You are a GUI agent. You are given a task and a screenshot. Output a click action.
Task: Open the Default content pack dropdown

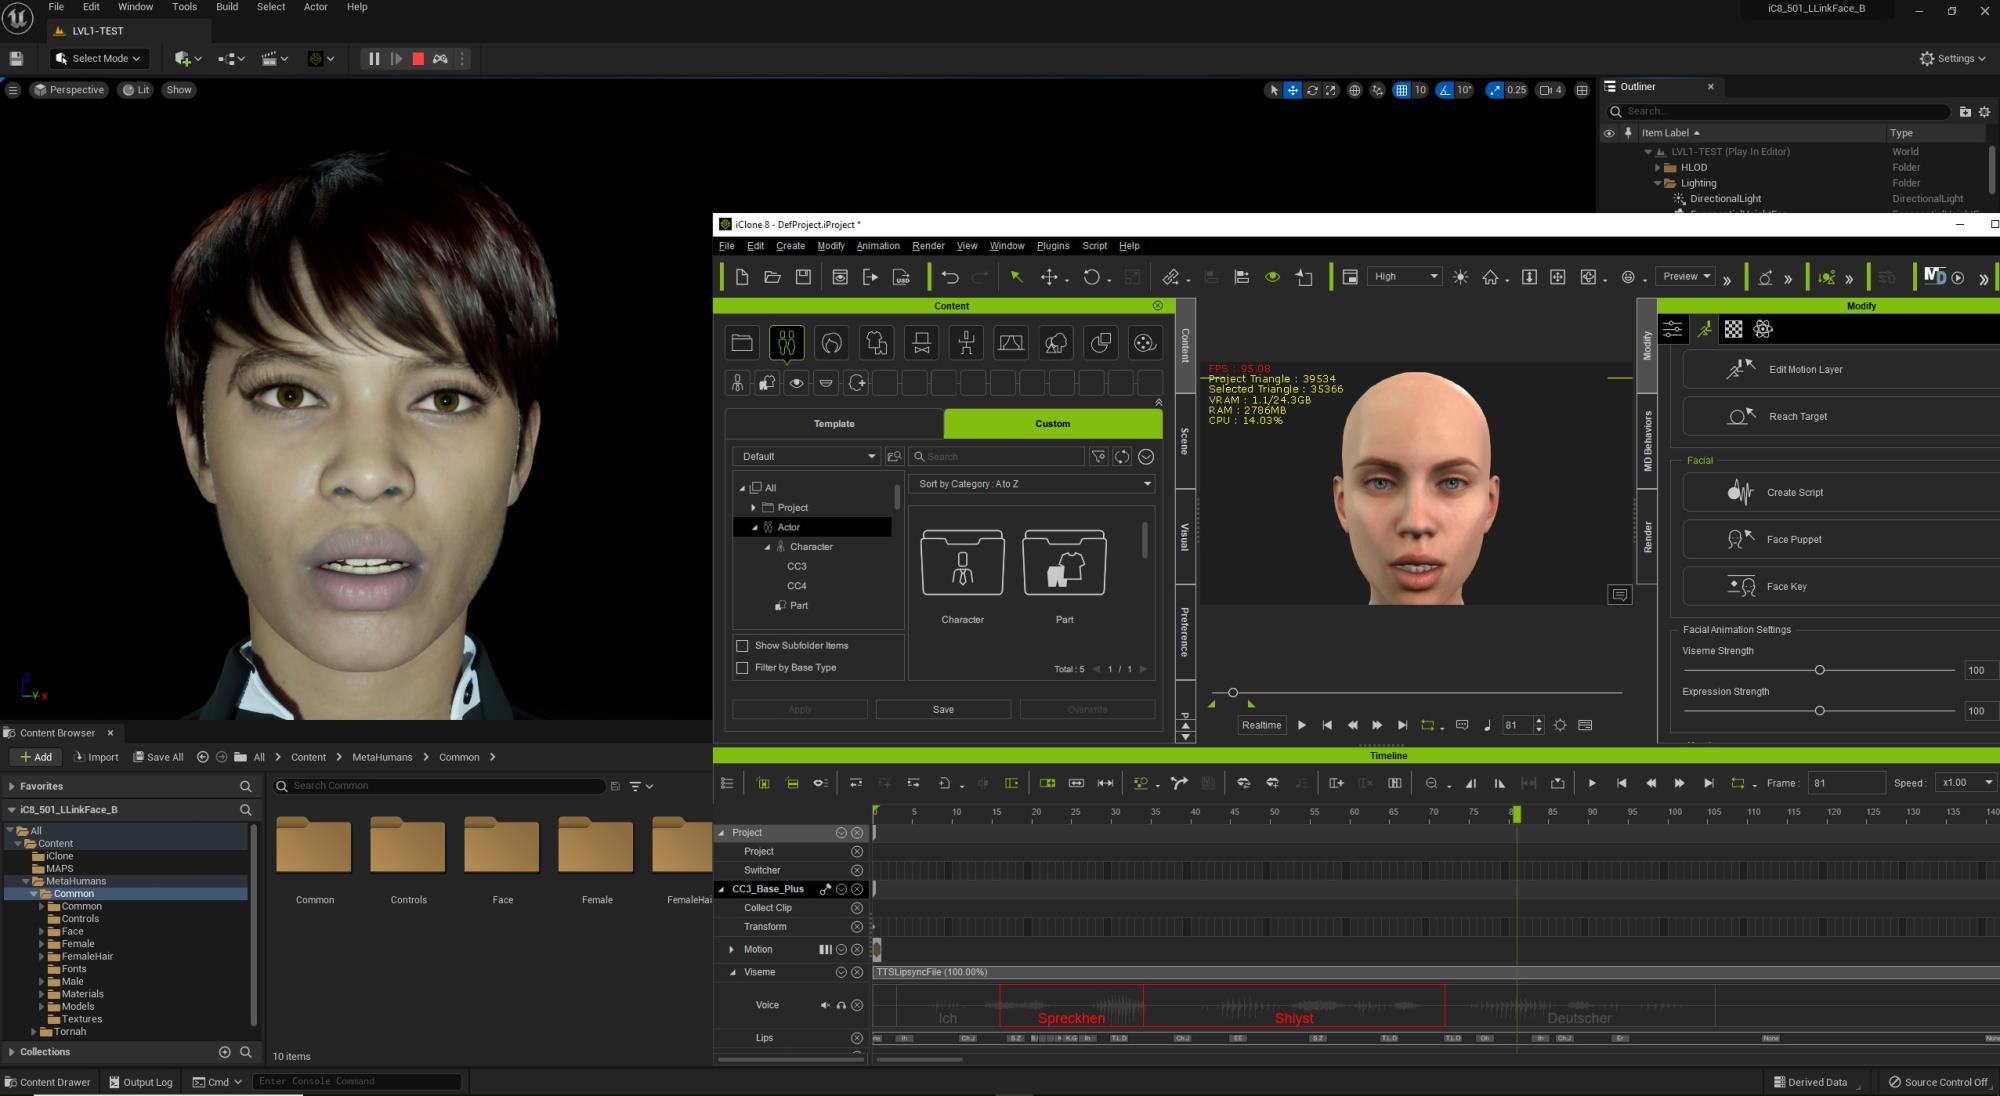[806, 456]
